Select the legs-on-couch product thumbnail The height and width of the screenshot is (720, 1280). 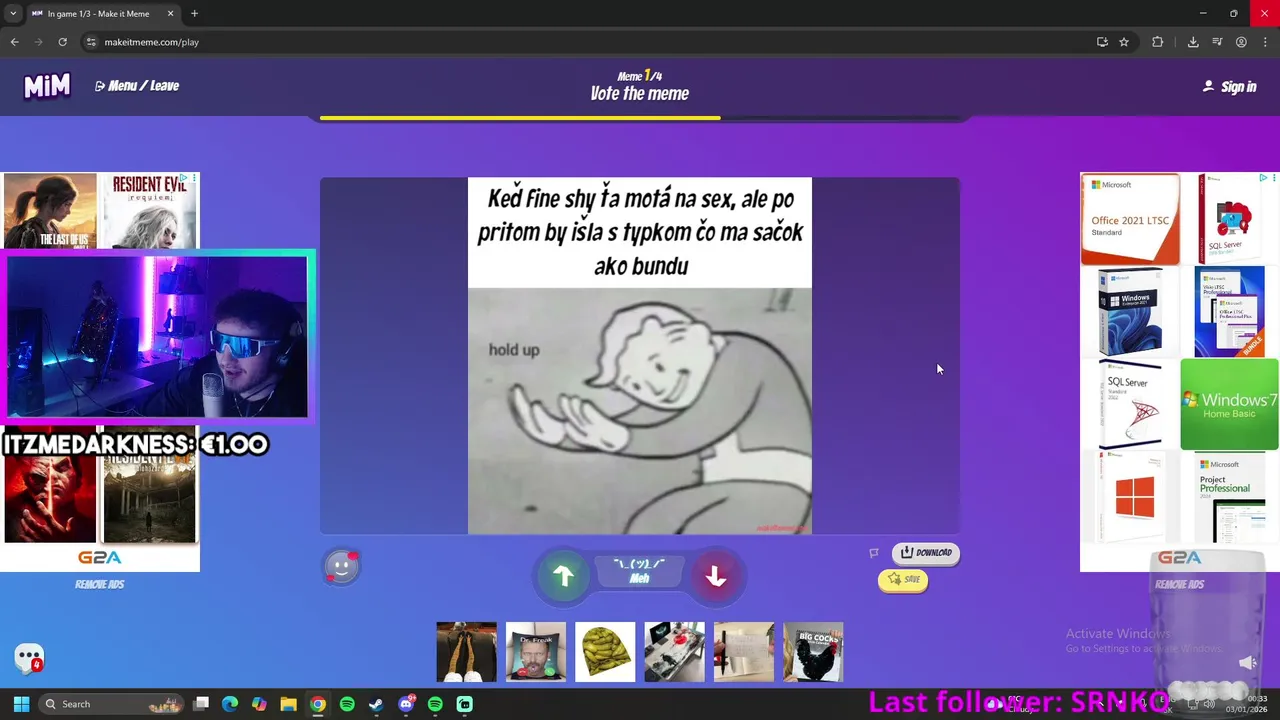pos(466,652)
